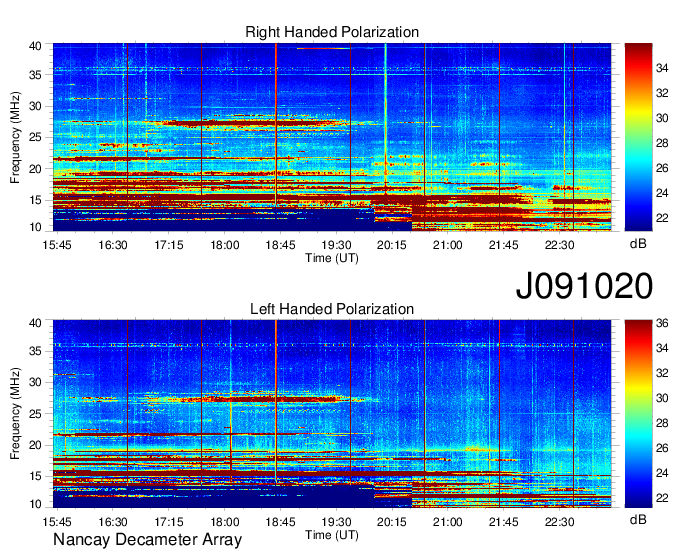Click the 21:00 tick under Left Handed plot
Screen dimensions: 680x552
pyautogui.click(x=448, y=522)
